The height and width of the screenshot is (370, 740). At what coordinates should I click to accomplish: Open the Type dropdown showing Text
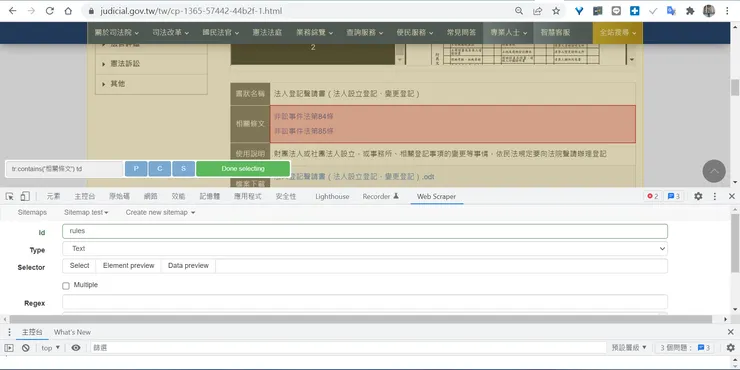365,249
